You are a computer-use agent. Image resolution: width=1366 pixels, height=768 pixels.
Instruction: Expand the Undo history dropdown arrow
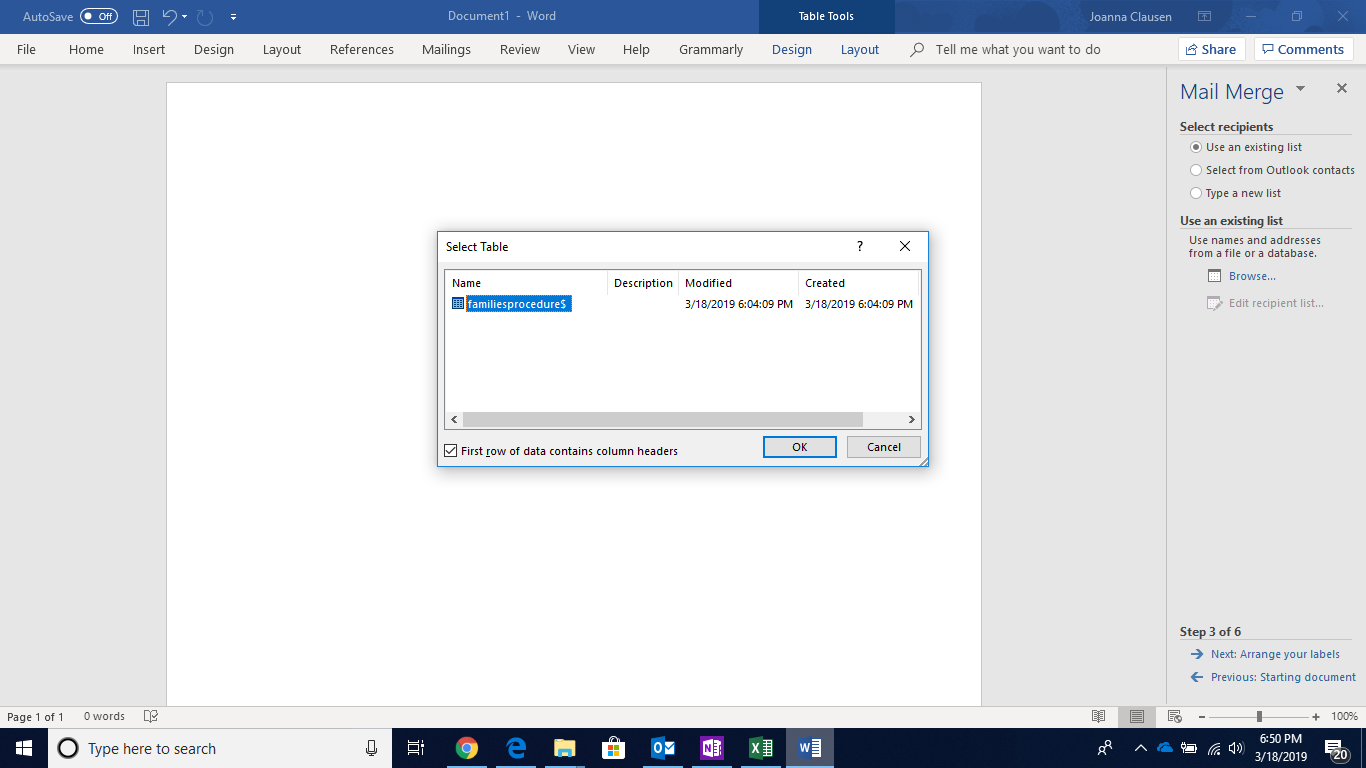pyautogui.click(x=185, y=17)
